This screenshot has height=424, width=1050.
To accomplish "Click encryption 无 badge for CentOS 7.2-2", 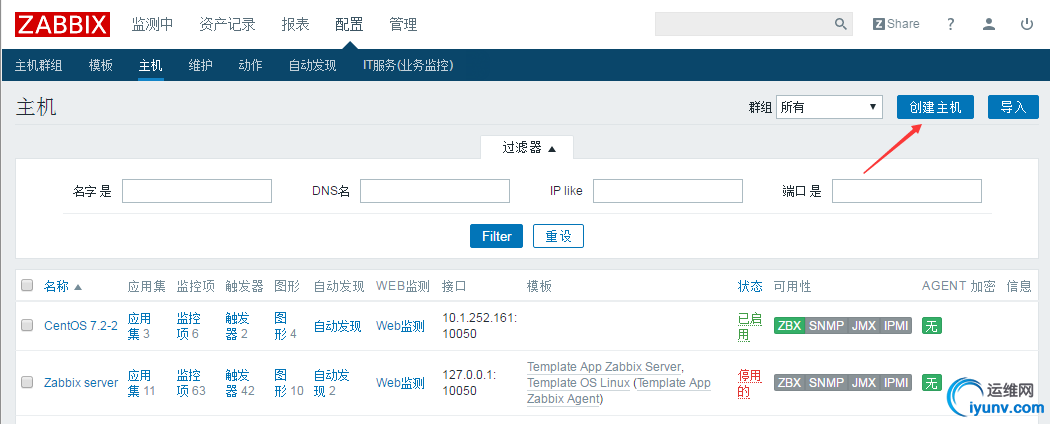I will 931,326.
